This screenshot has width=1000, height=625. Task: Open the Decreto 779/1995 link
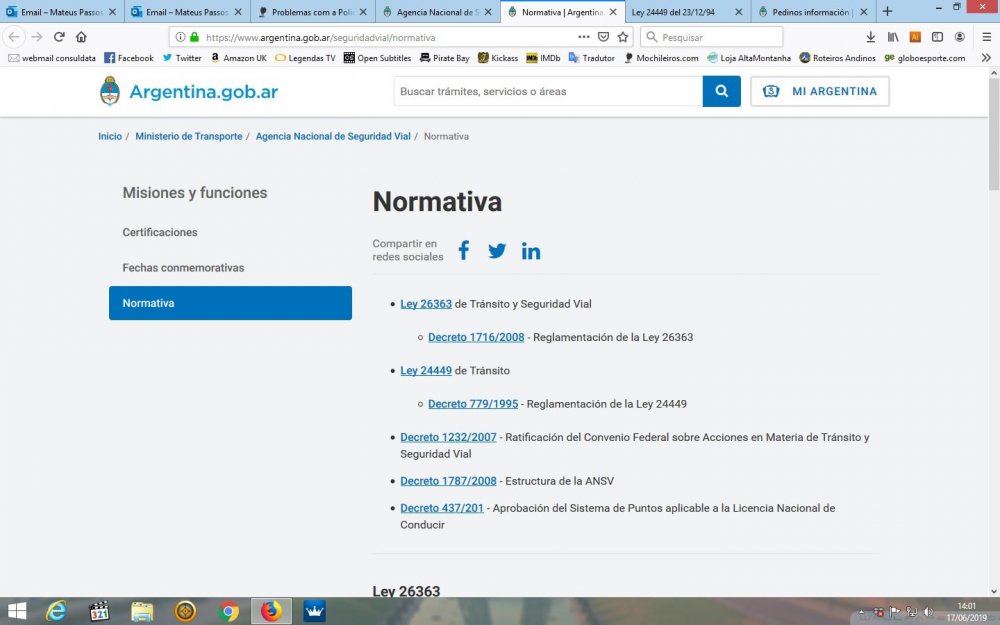click(473, 404)
